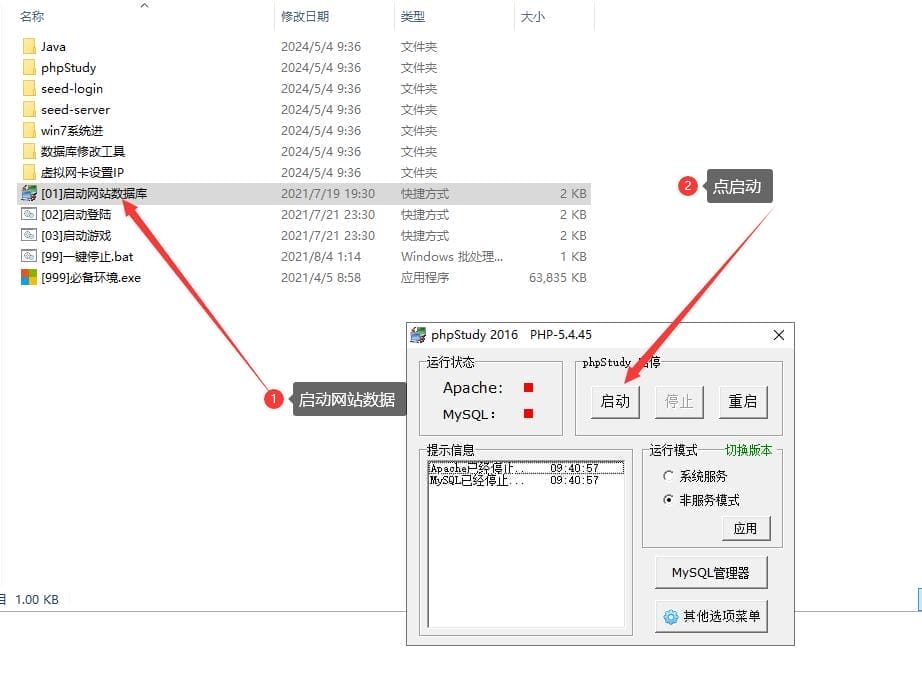The width and height of the screenshot is (922, 690).
Task: Sort files by 名称 column header
Action: 32,17
